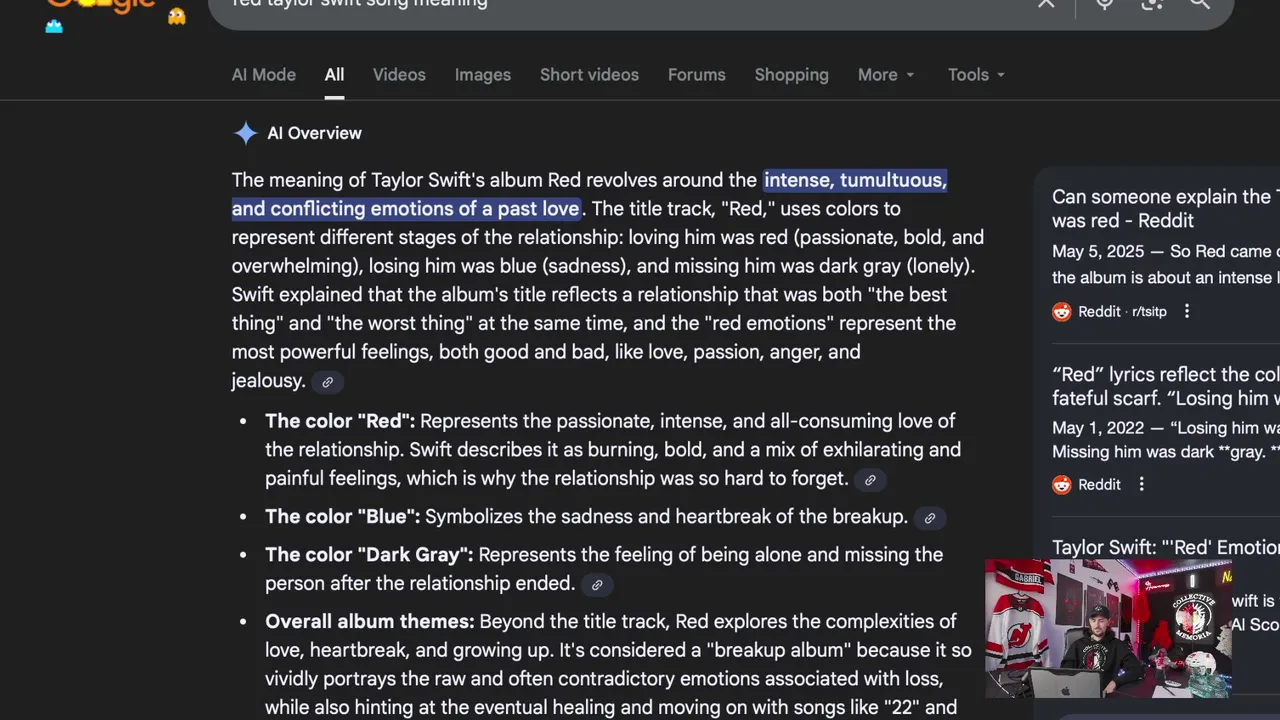Open Google Lens image search
Viewport: 1280px width, 720px height.
[x=1152, y=4]
